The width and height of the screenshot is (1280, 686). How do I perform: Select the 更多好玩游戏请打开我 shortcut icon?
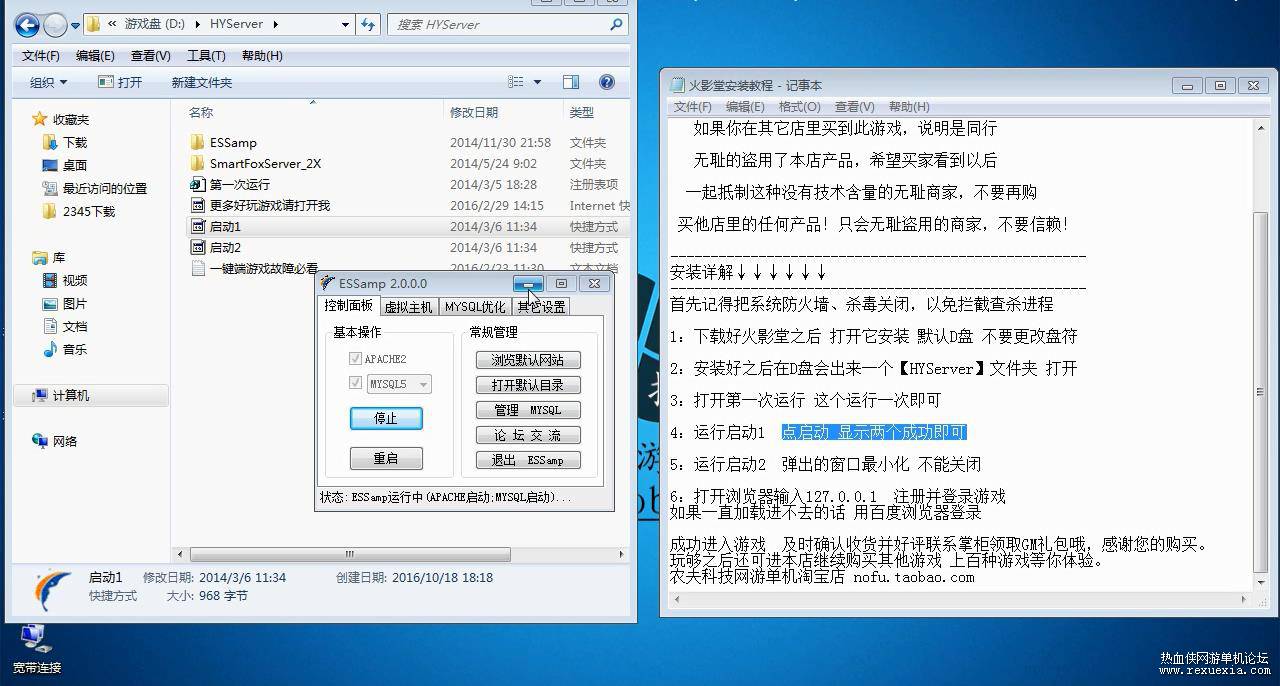coord(197,205)
